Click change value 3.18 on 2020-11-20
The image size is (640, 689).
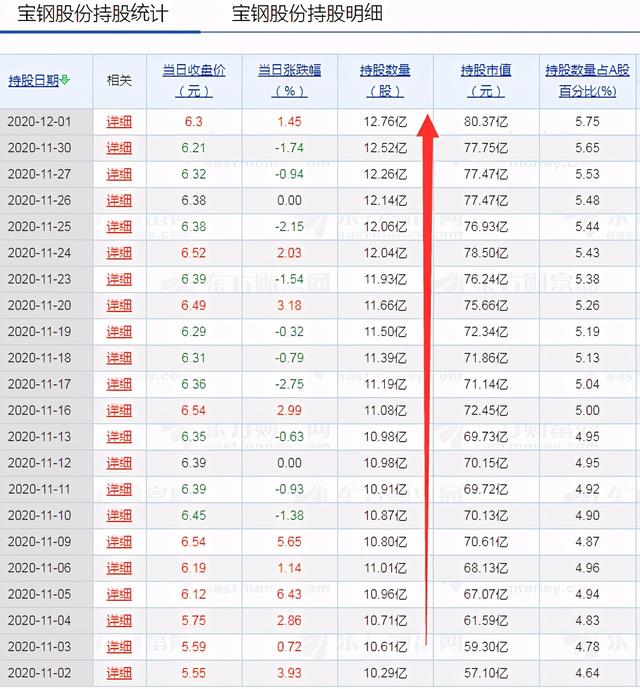click(289, 305)
